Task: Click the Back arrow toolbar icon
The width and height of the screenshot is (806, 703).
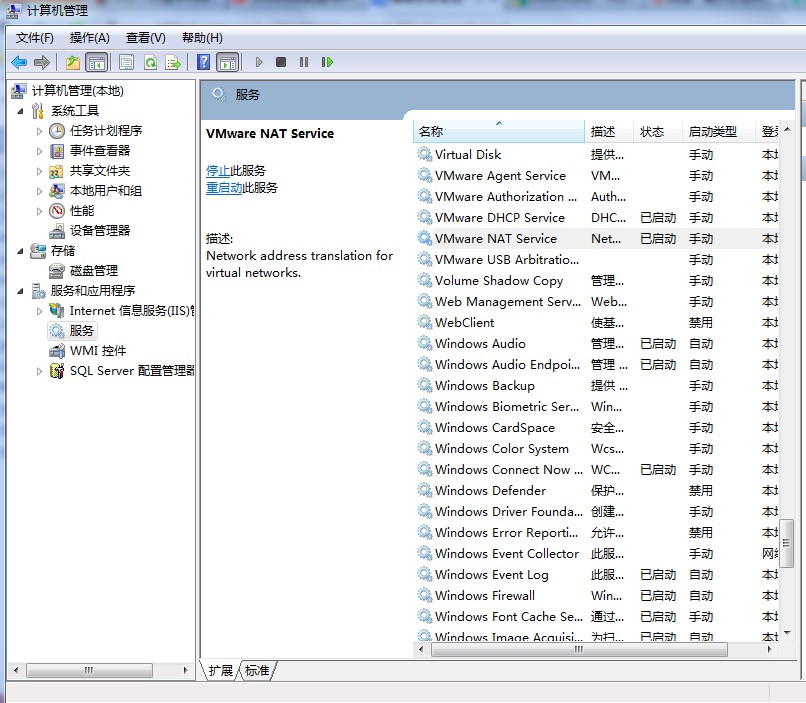Action: pyautogui.click(x=19, y=62)
